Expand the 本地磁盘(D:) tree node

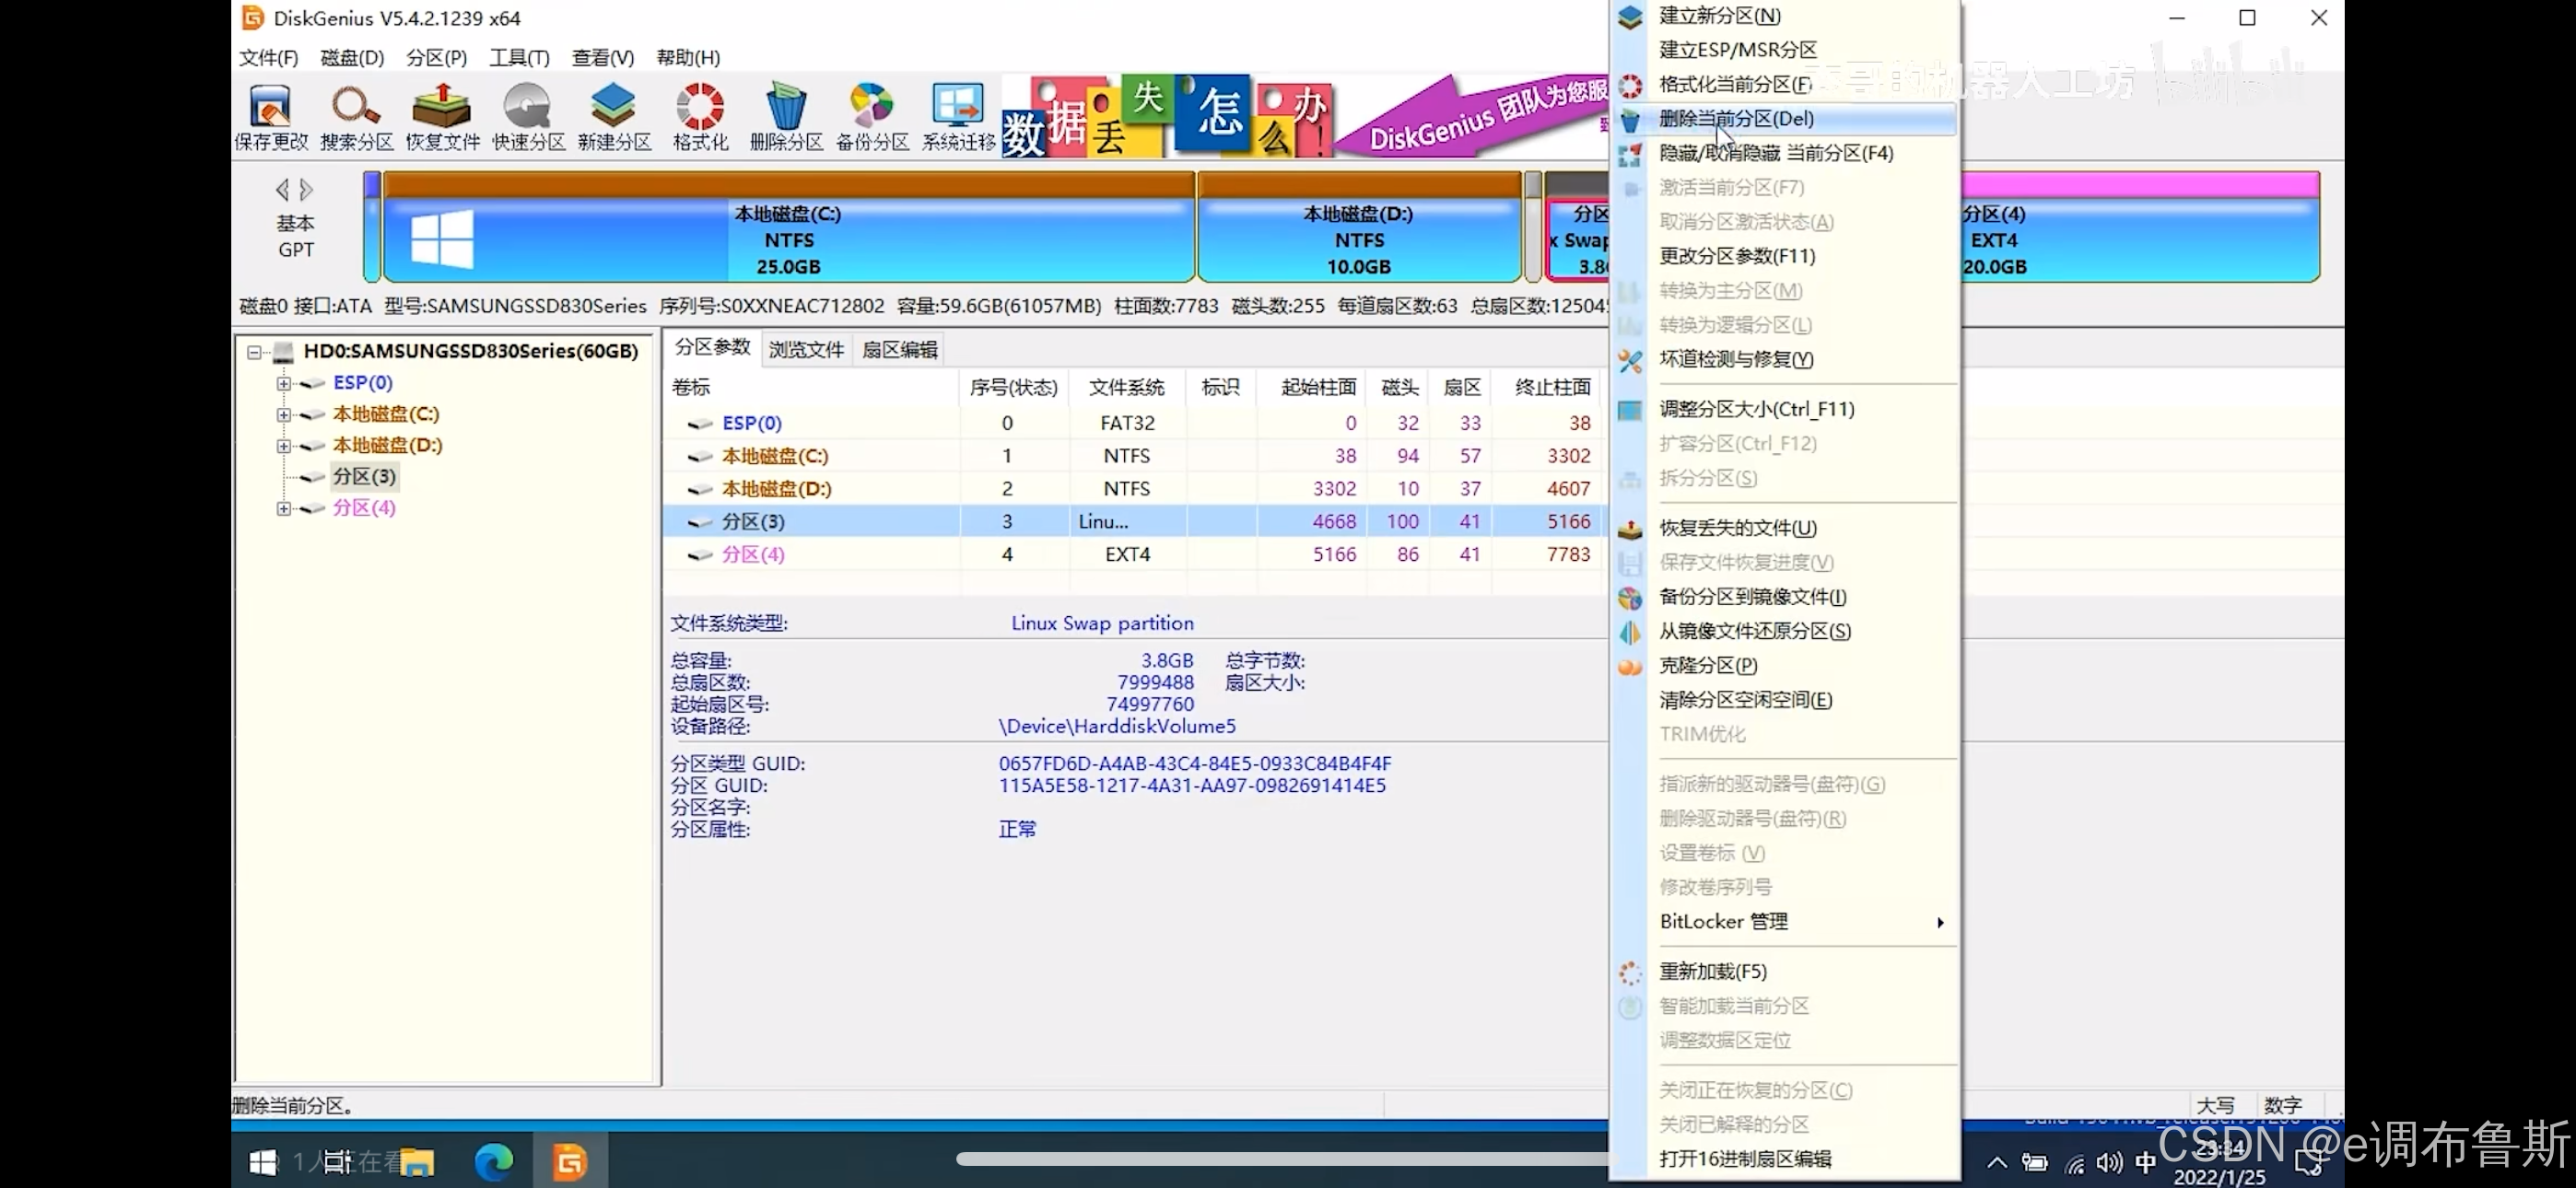click(x=284, y=446)
